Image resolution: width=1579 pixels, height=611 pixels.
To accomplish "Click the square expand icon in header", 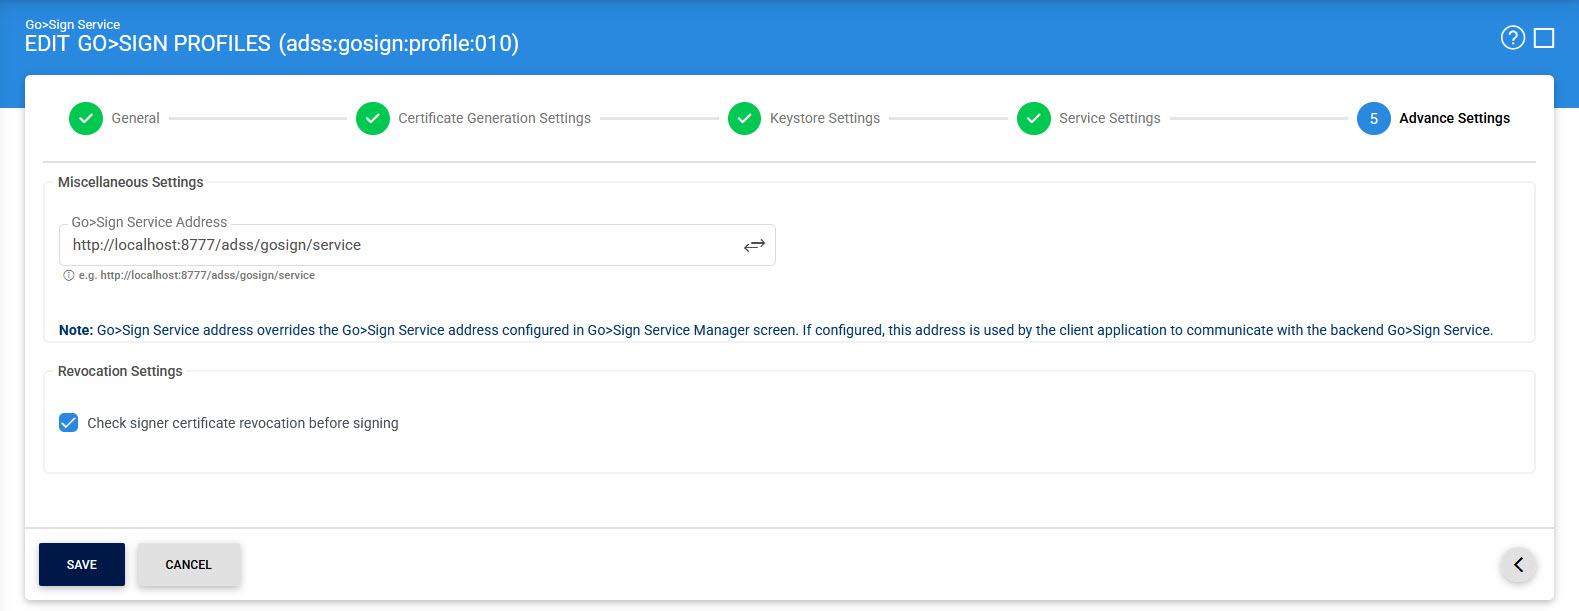I will point(1544,38).
